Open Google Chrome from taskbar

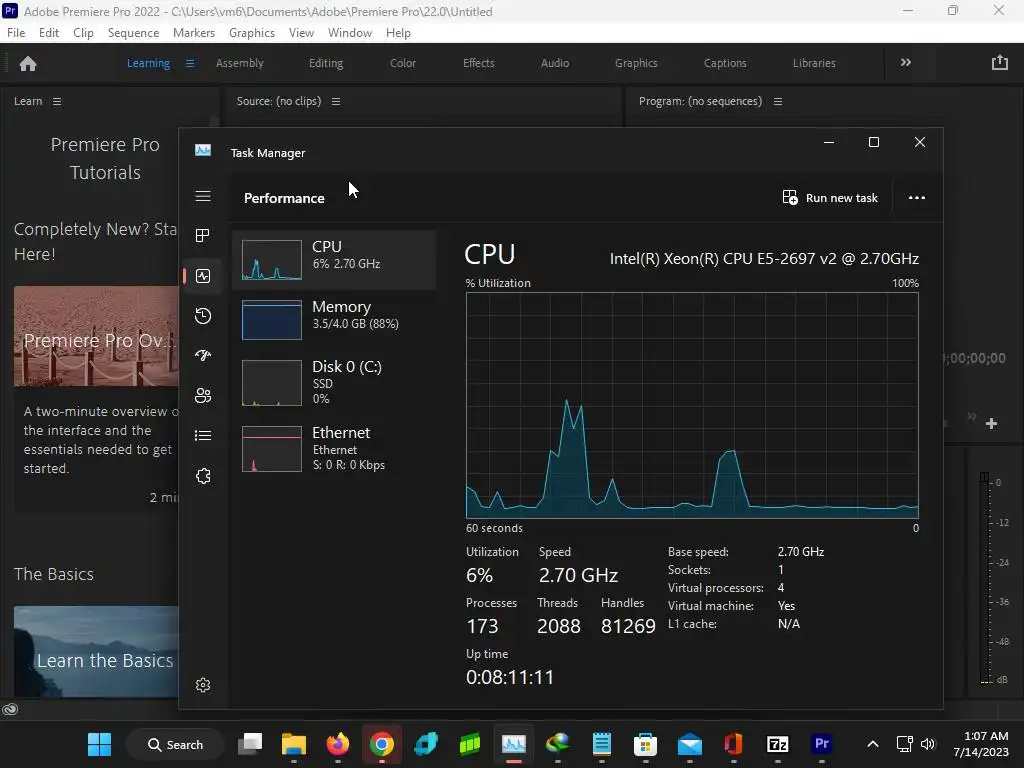click(381, 744)
